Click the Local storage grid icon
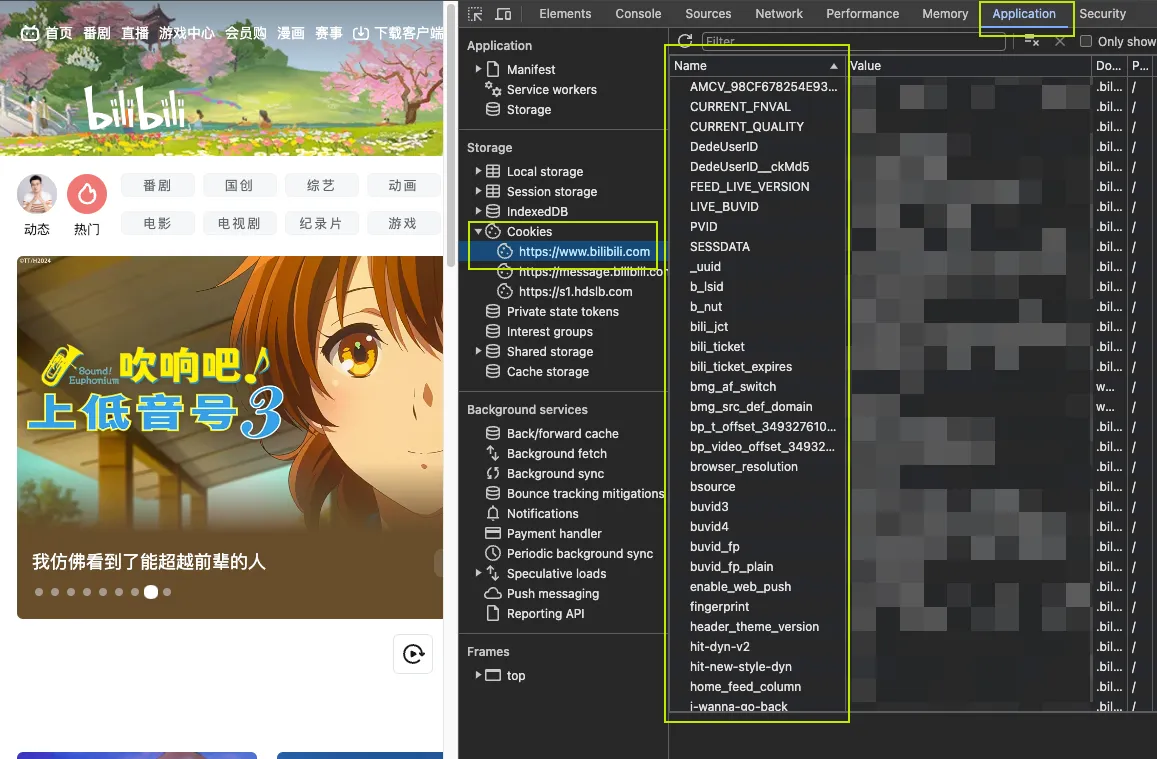This screenshot has height=759, width=1157. tap(493, 171)
